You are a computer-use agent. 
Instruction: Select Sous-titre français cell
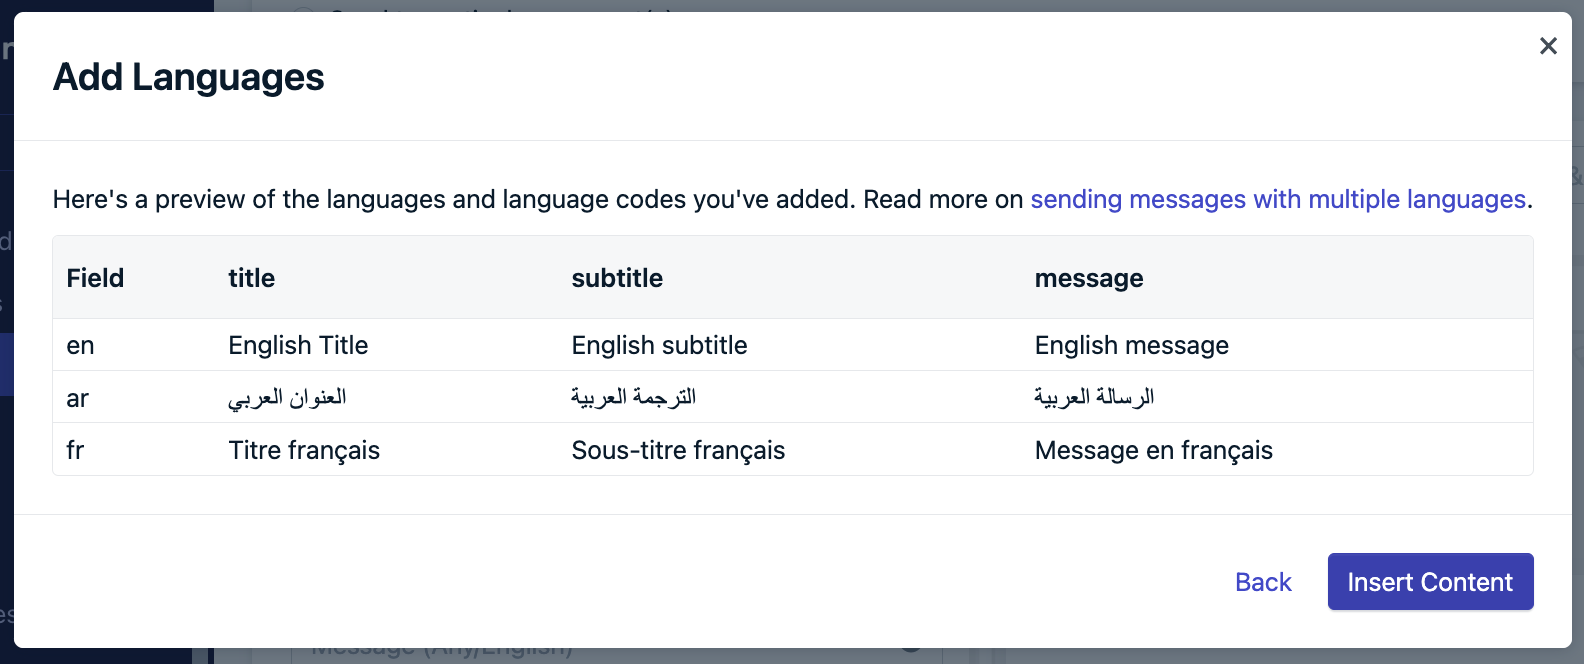coord(678,450)
